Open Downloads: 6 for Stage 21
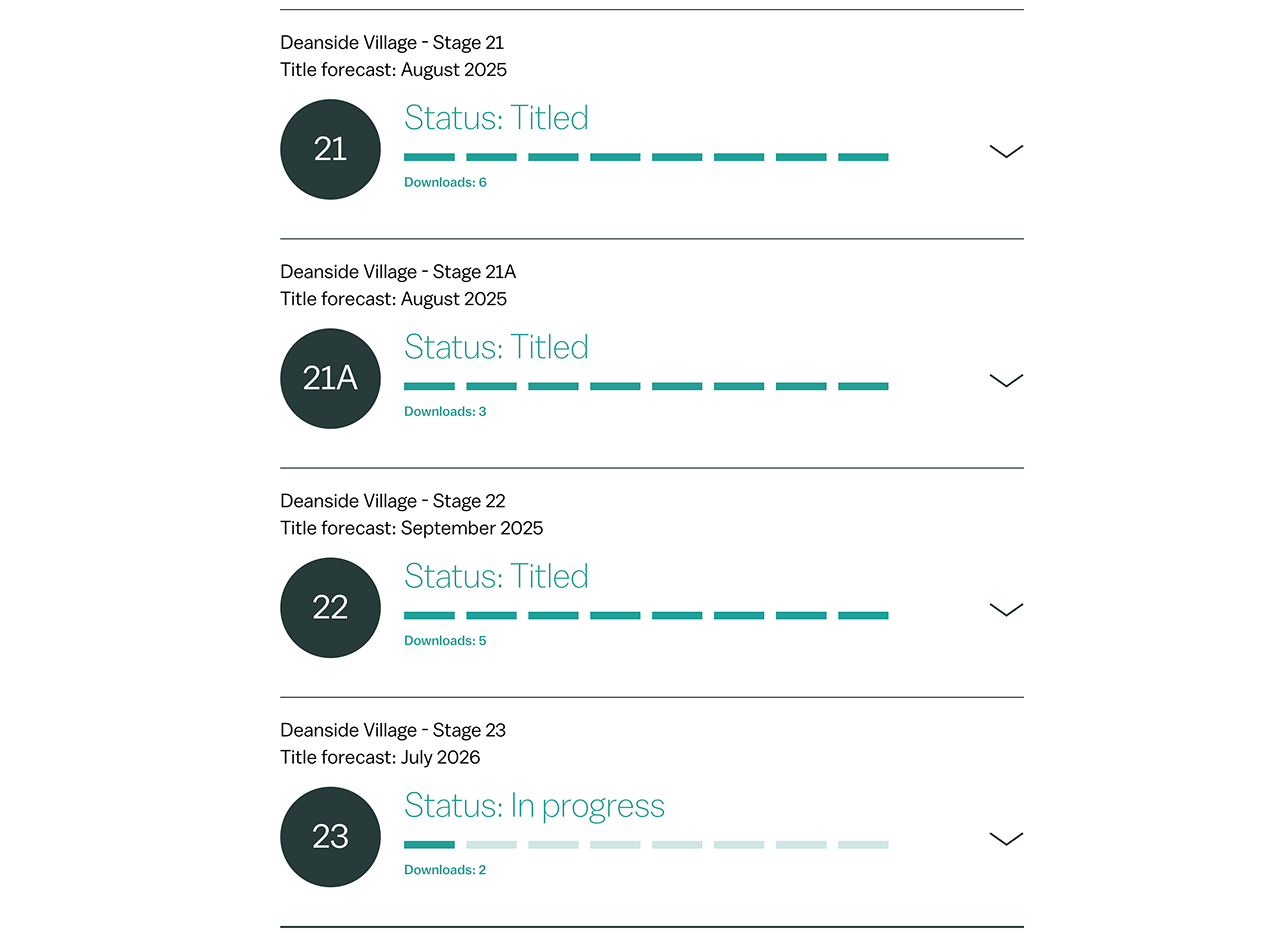 pos(445,183)
